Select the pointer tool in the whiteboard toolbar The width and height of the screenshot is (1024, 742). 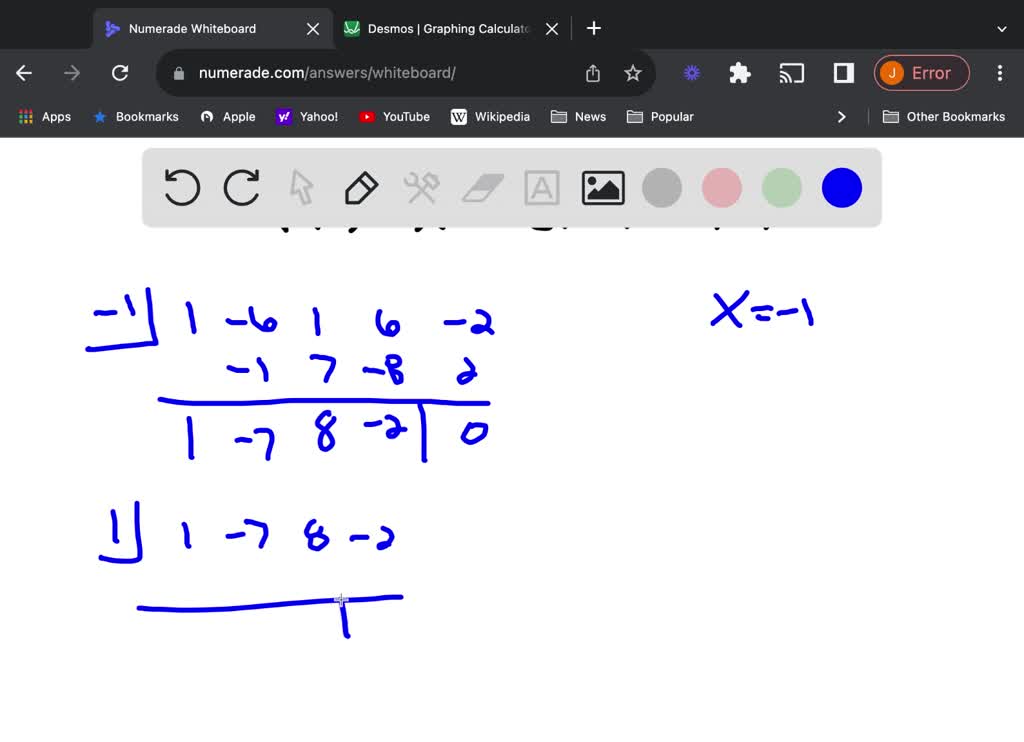point(301,187)
